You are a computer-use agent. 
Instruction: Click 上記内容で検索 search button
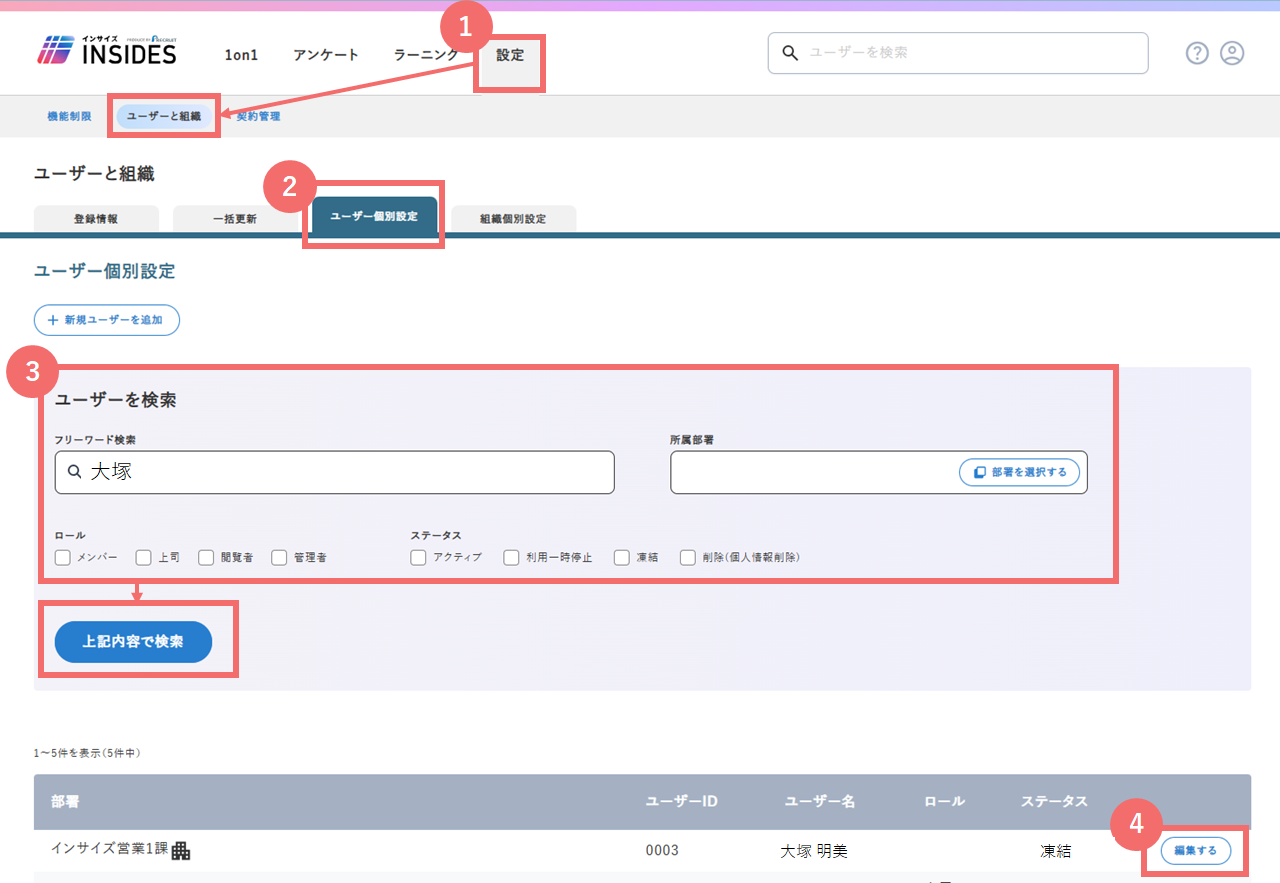pos(133,642)
